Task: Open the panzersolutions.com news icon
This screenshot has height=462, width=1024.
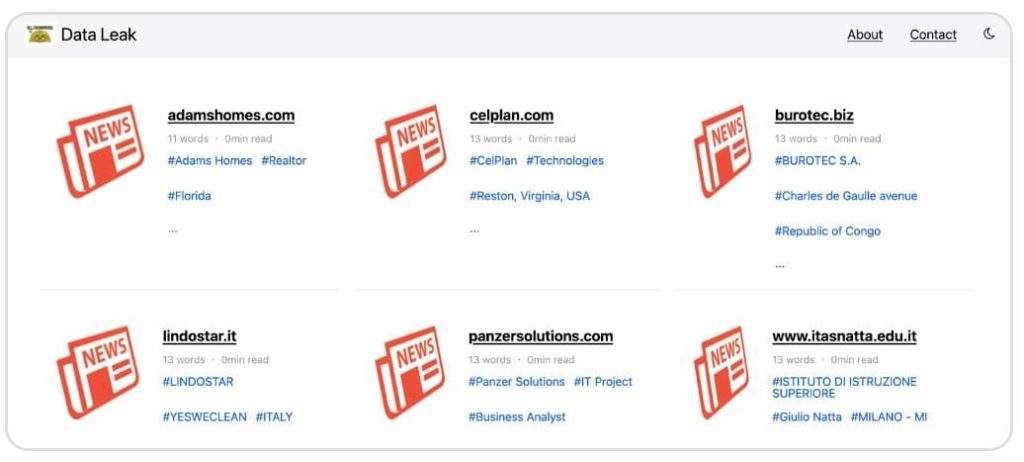Action: [409, 372]
